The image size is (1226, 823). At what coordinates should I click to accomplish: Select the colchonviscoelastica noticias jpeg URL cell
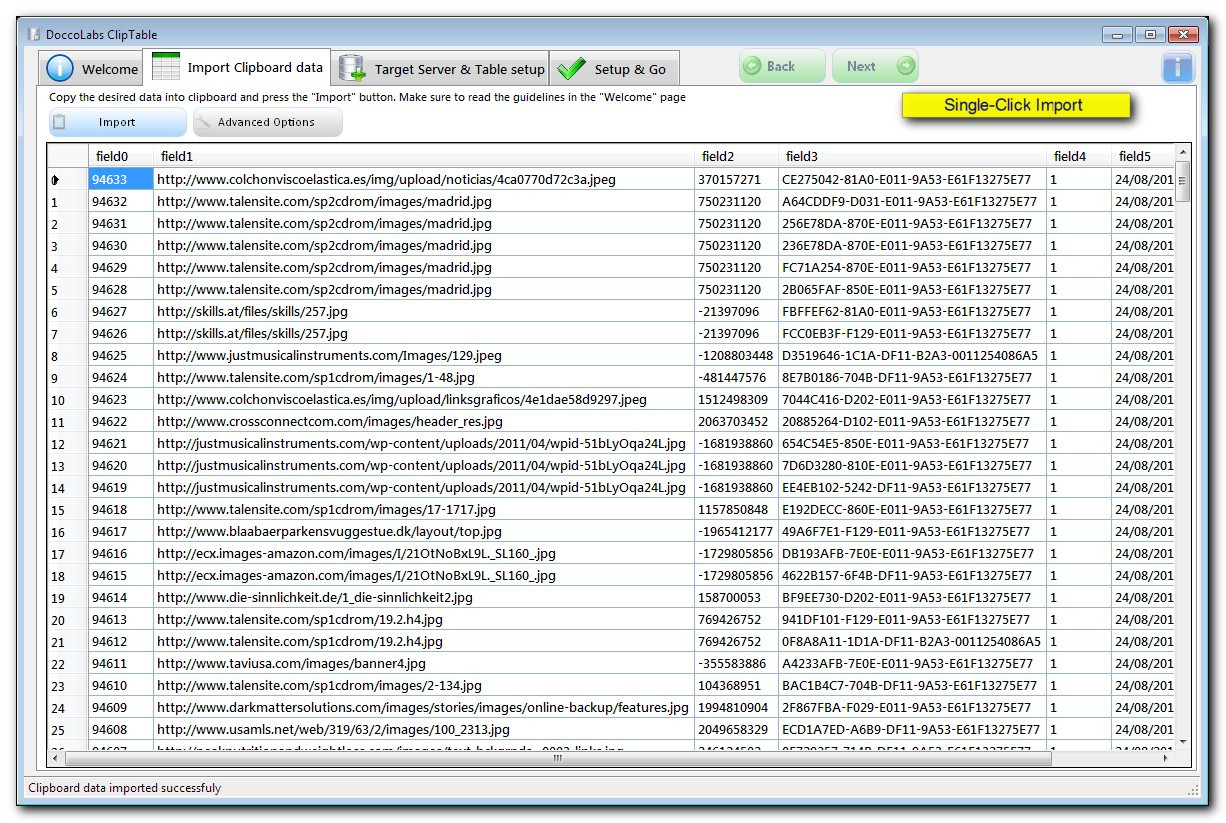(x=424, y=179)
